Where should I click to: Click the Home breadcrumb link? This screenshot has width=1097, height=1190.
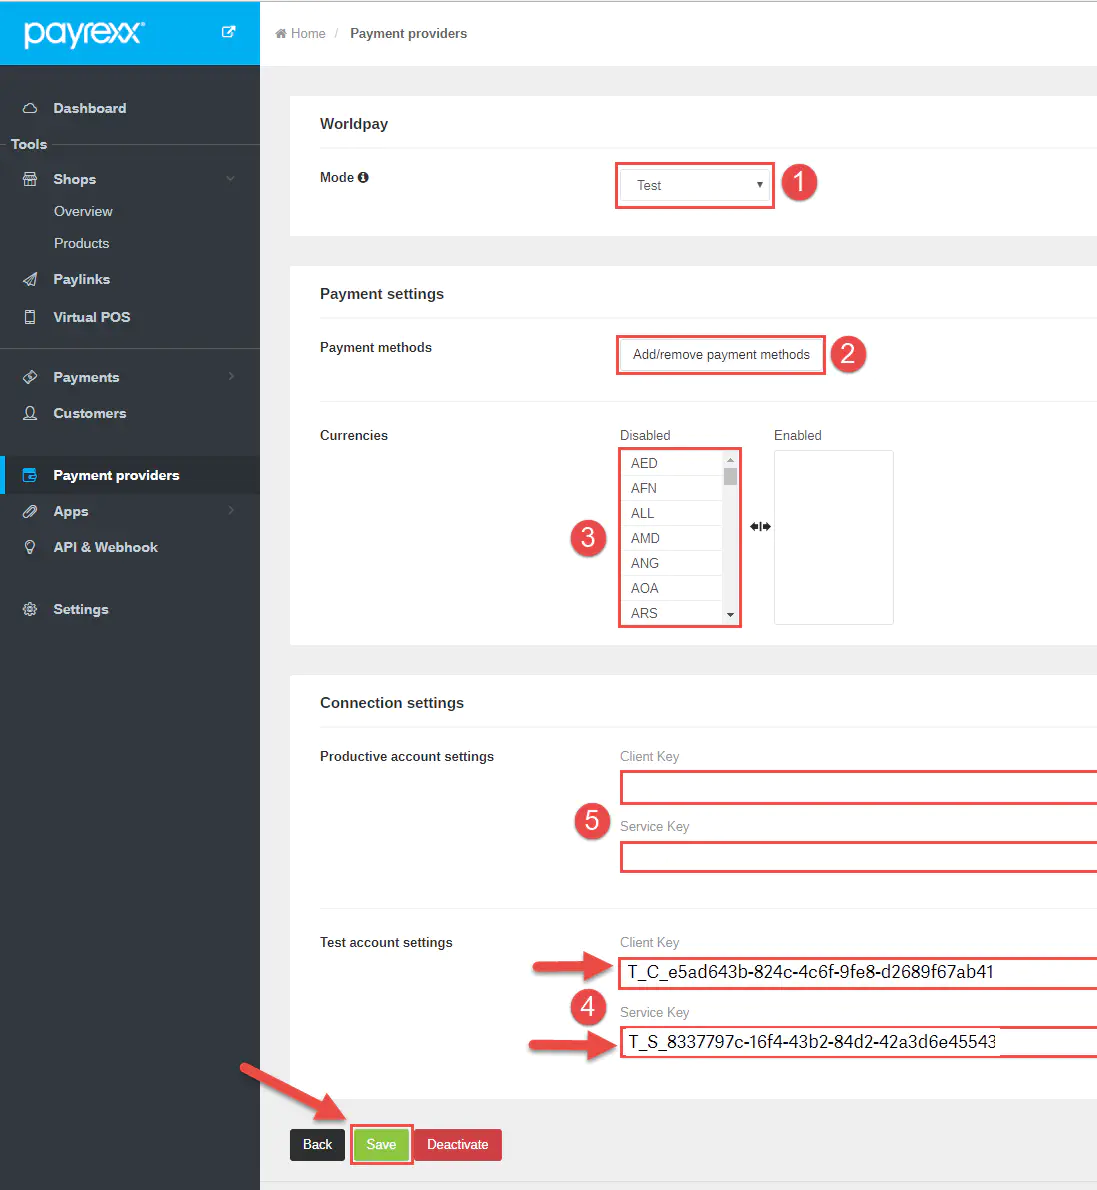pos(307,33)
